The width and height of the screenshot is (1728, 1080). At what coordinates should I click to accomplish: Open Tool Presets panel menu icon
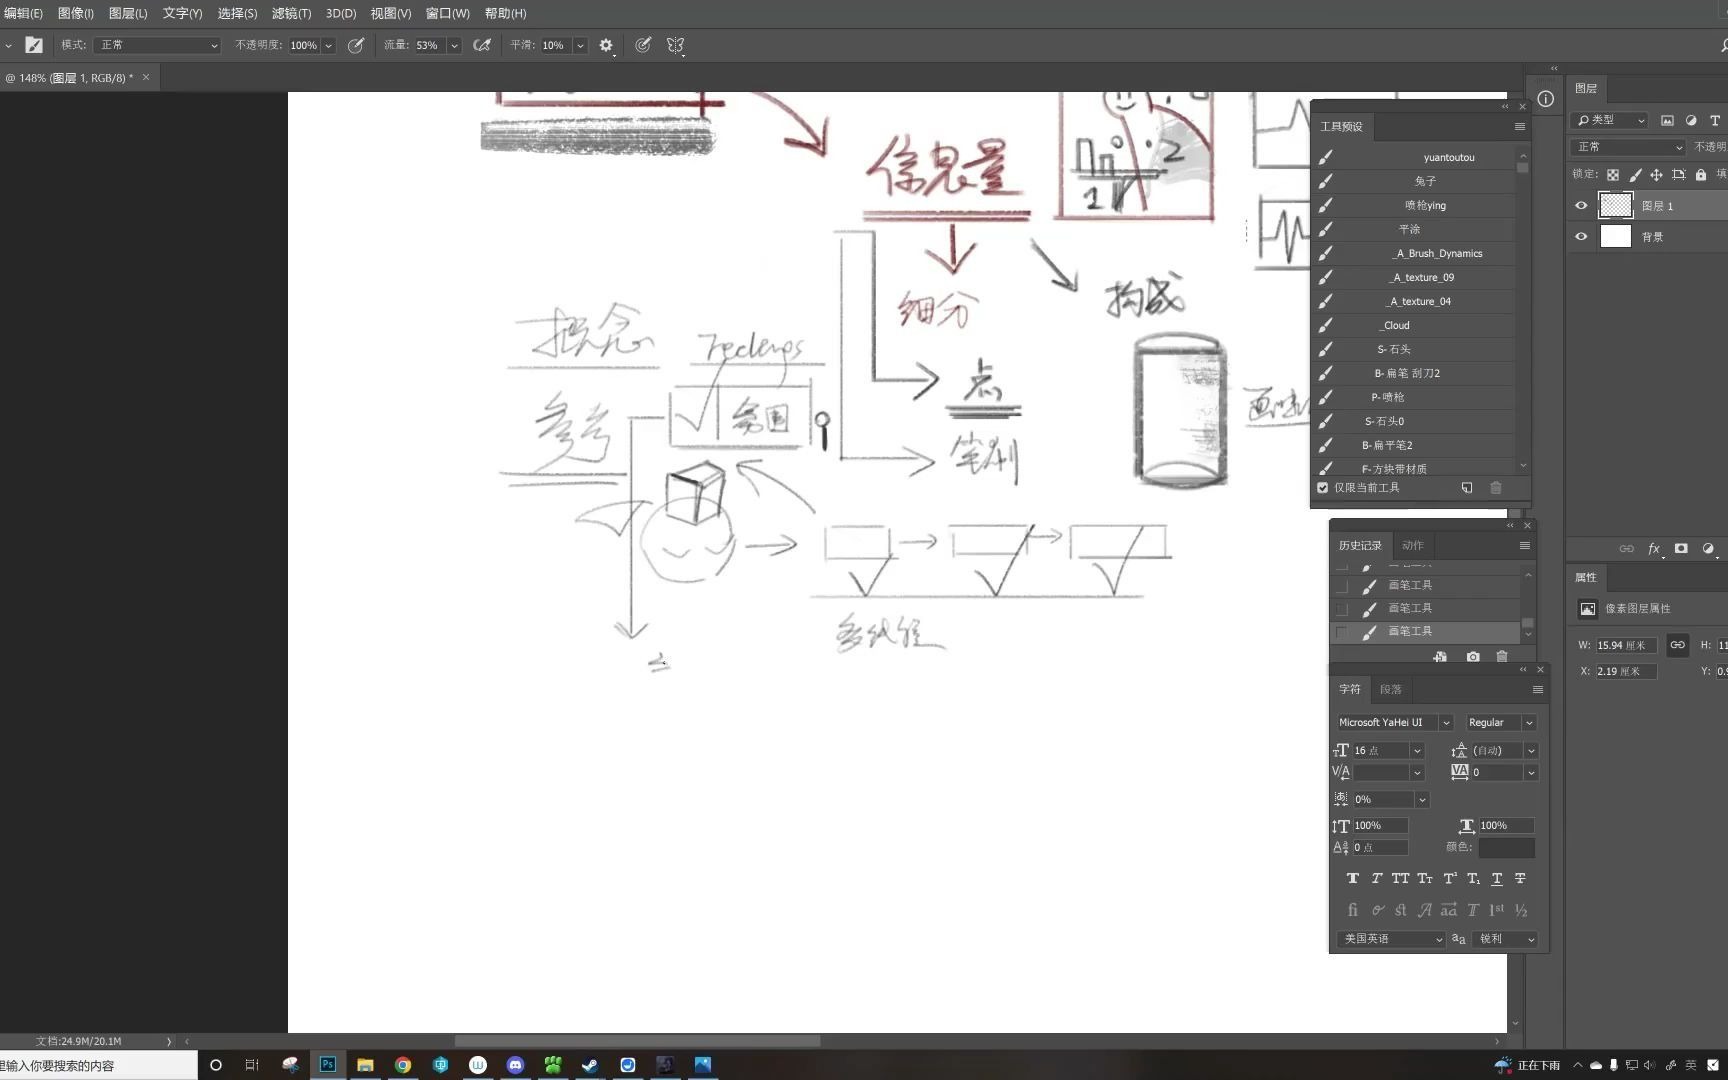(x=1520, y=127)
